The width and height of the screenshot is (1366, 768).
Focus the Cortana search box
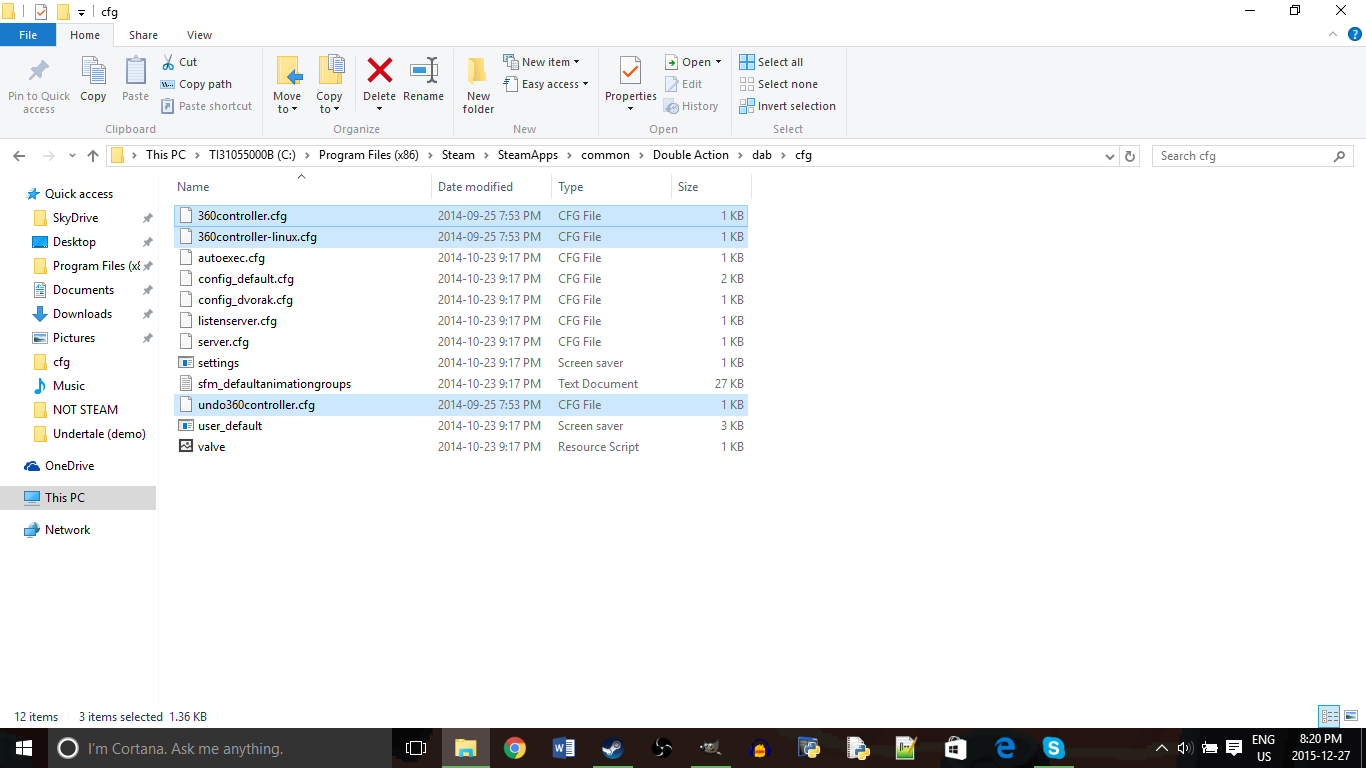tap(220, 748)
